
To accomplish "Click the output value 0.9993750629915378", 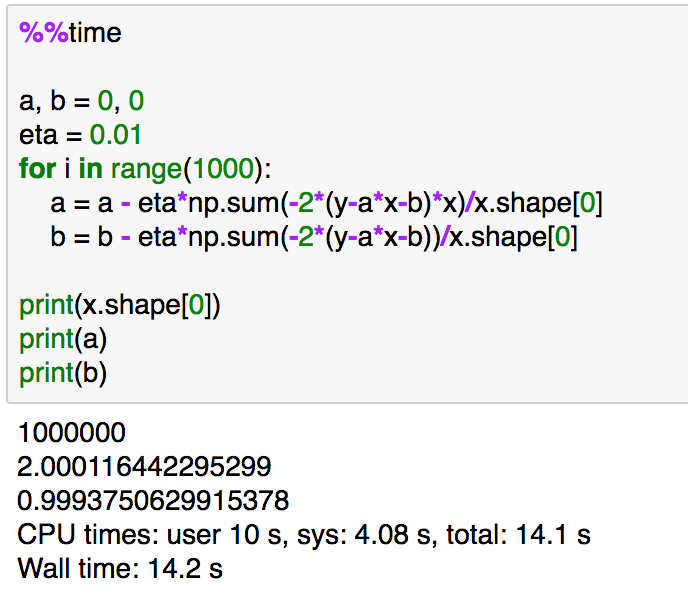I will click(x=153, y=500).
